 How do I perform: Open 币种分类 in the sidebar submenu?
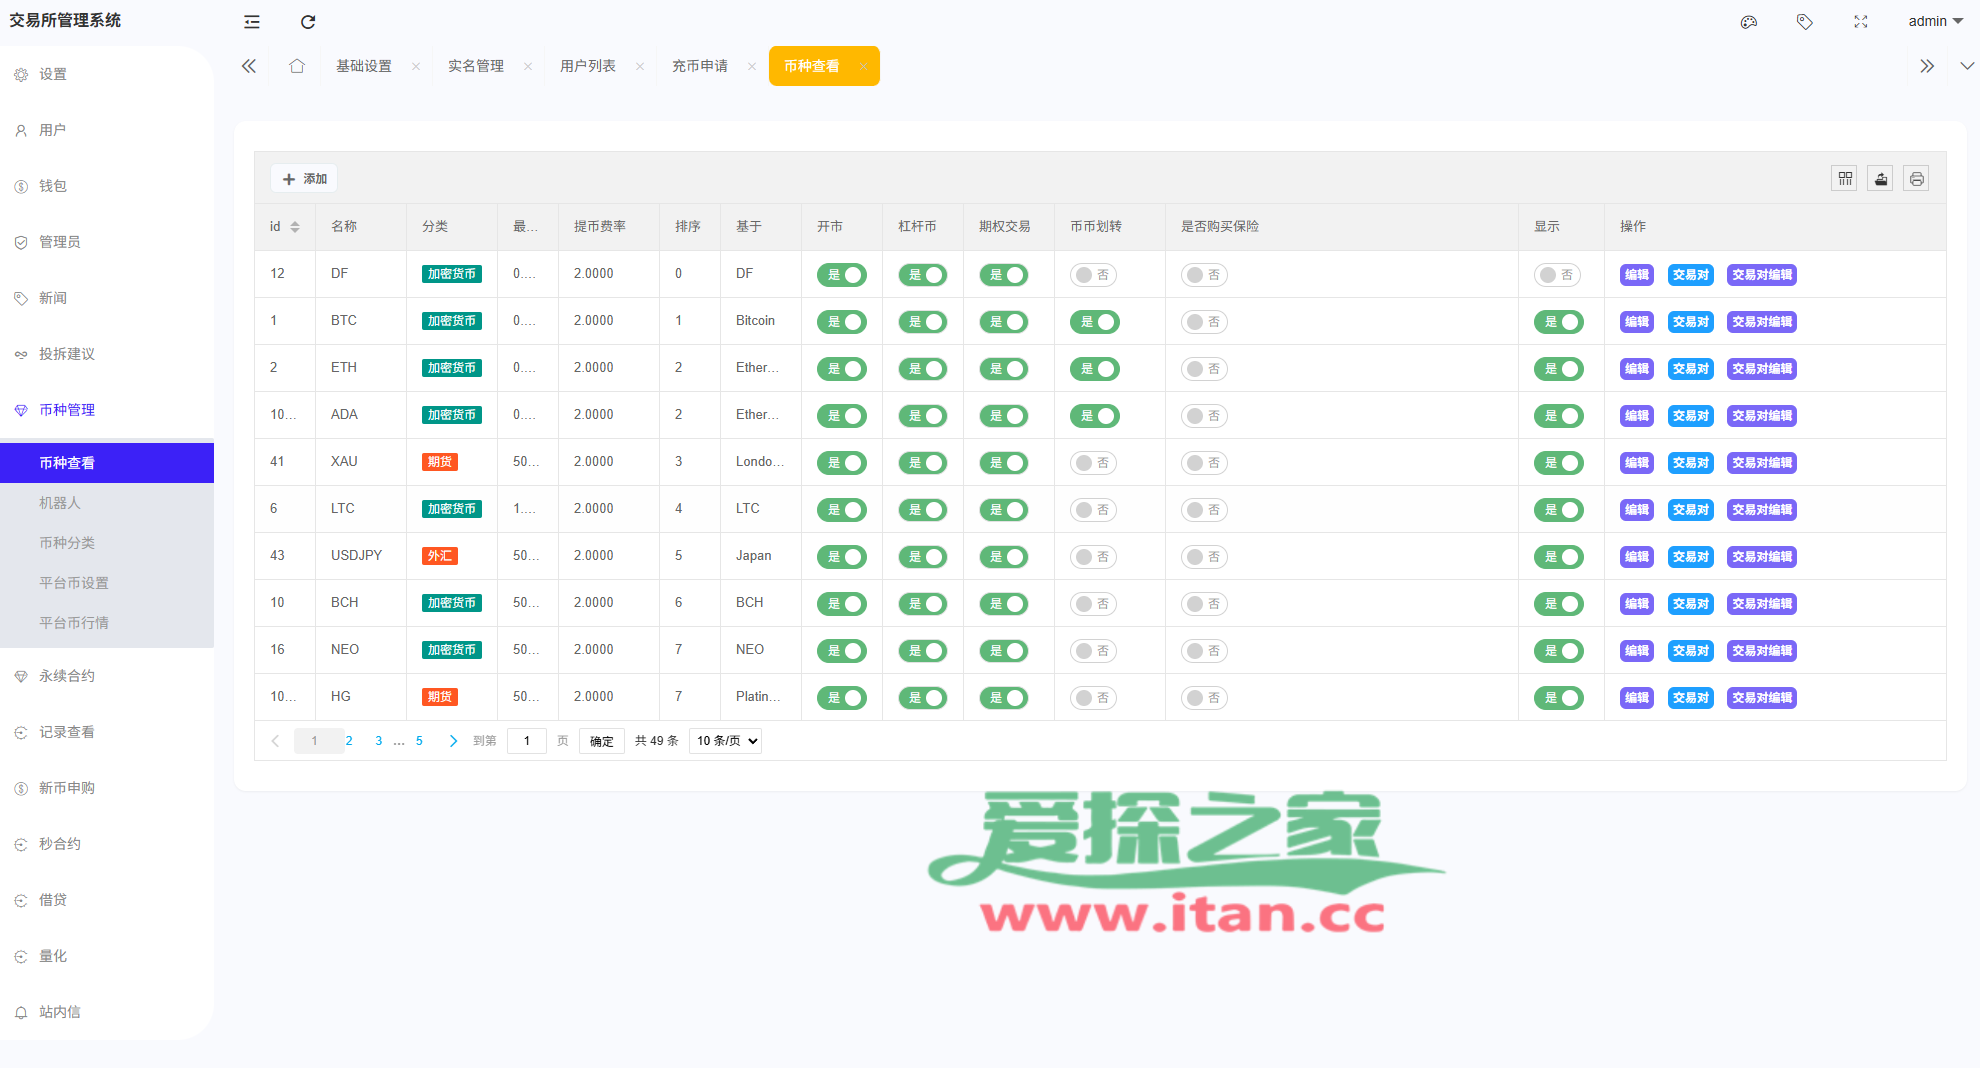[x=67, y=543]
